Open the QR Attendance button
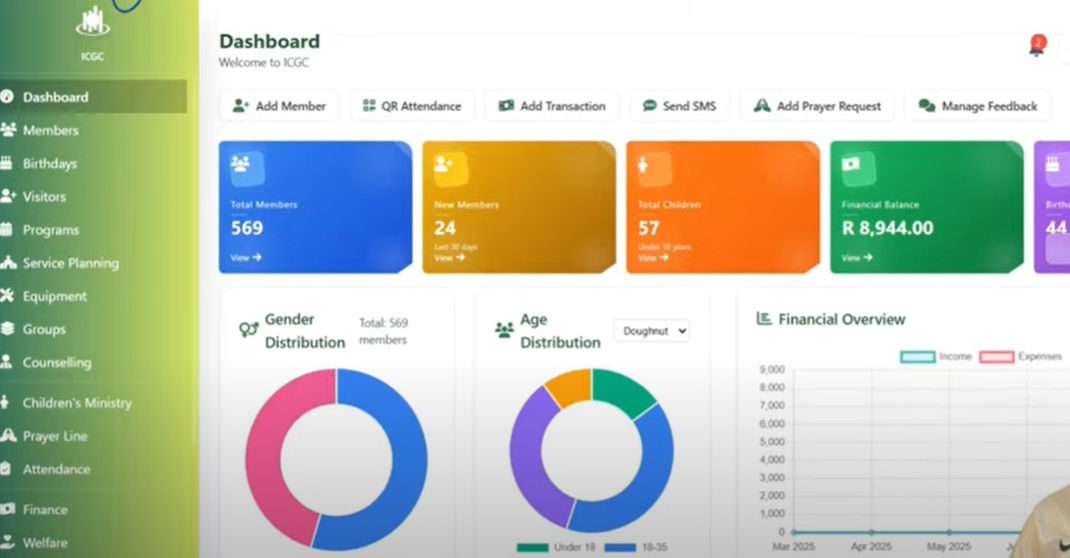Viewport: 1070px width, 558px height. pyautogui.click(x=411, y=106)
